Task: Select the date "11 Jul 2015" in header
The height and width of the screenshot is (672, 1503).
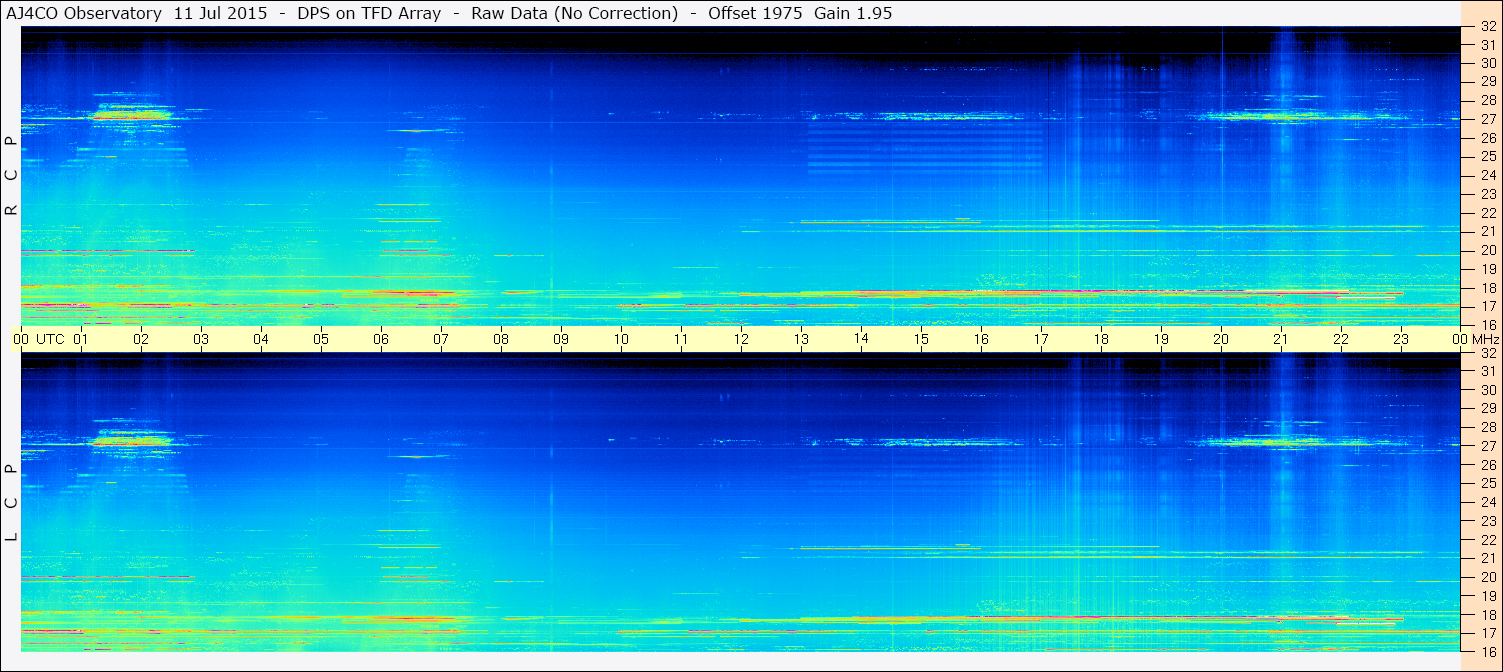Action: (x=222, y=14)
